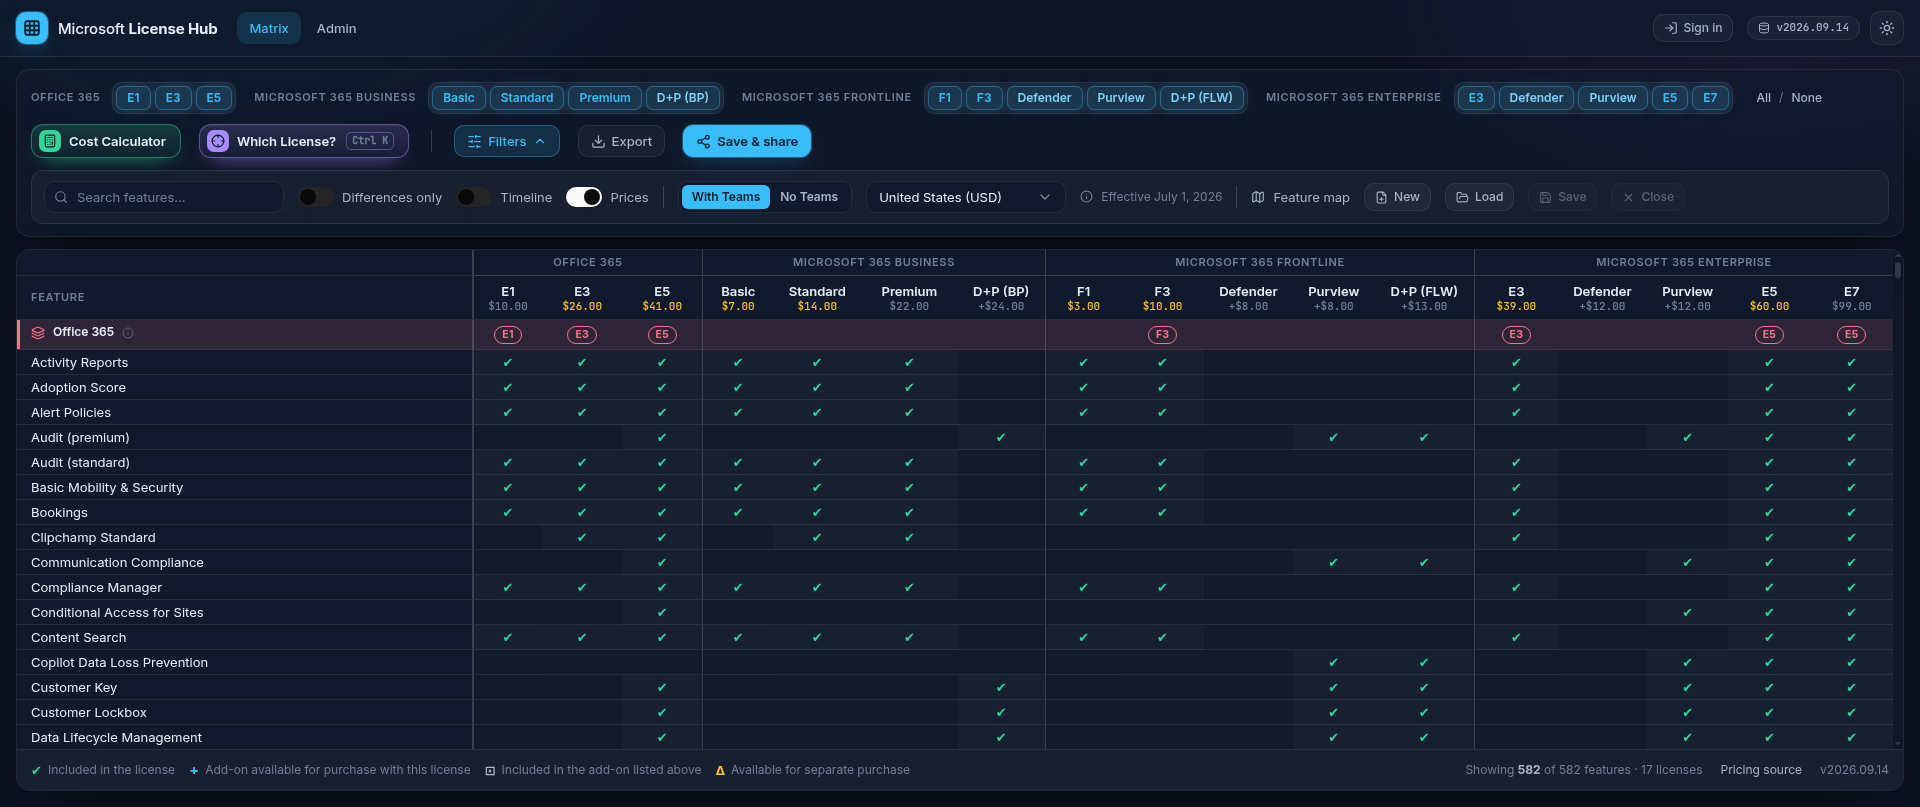The height and width of the screenshot is (807, 1920).
Task: Switch to No Teams pricing
Action: point(809,197)
